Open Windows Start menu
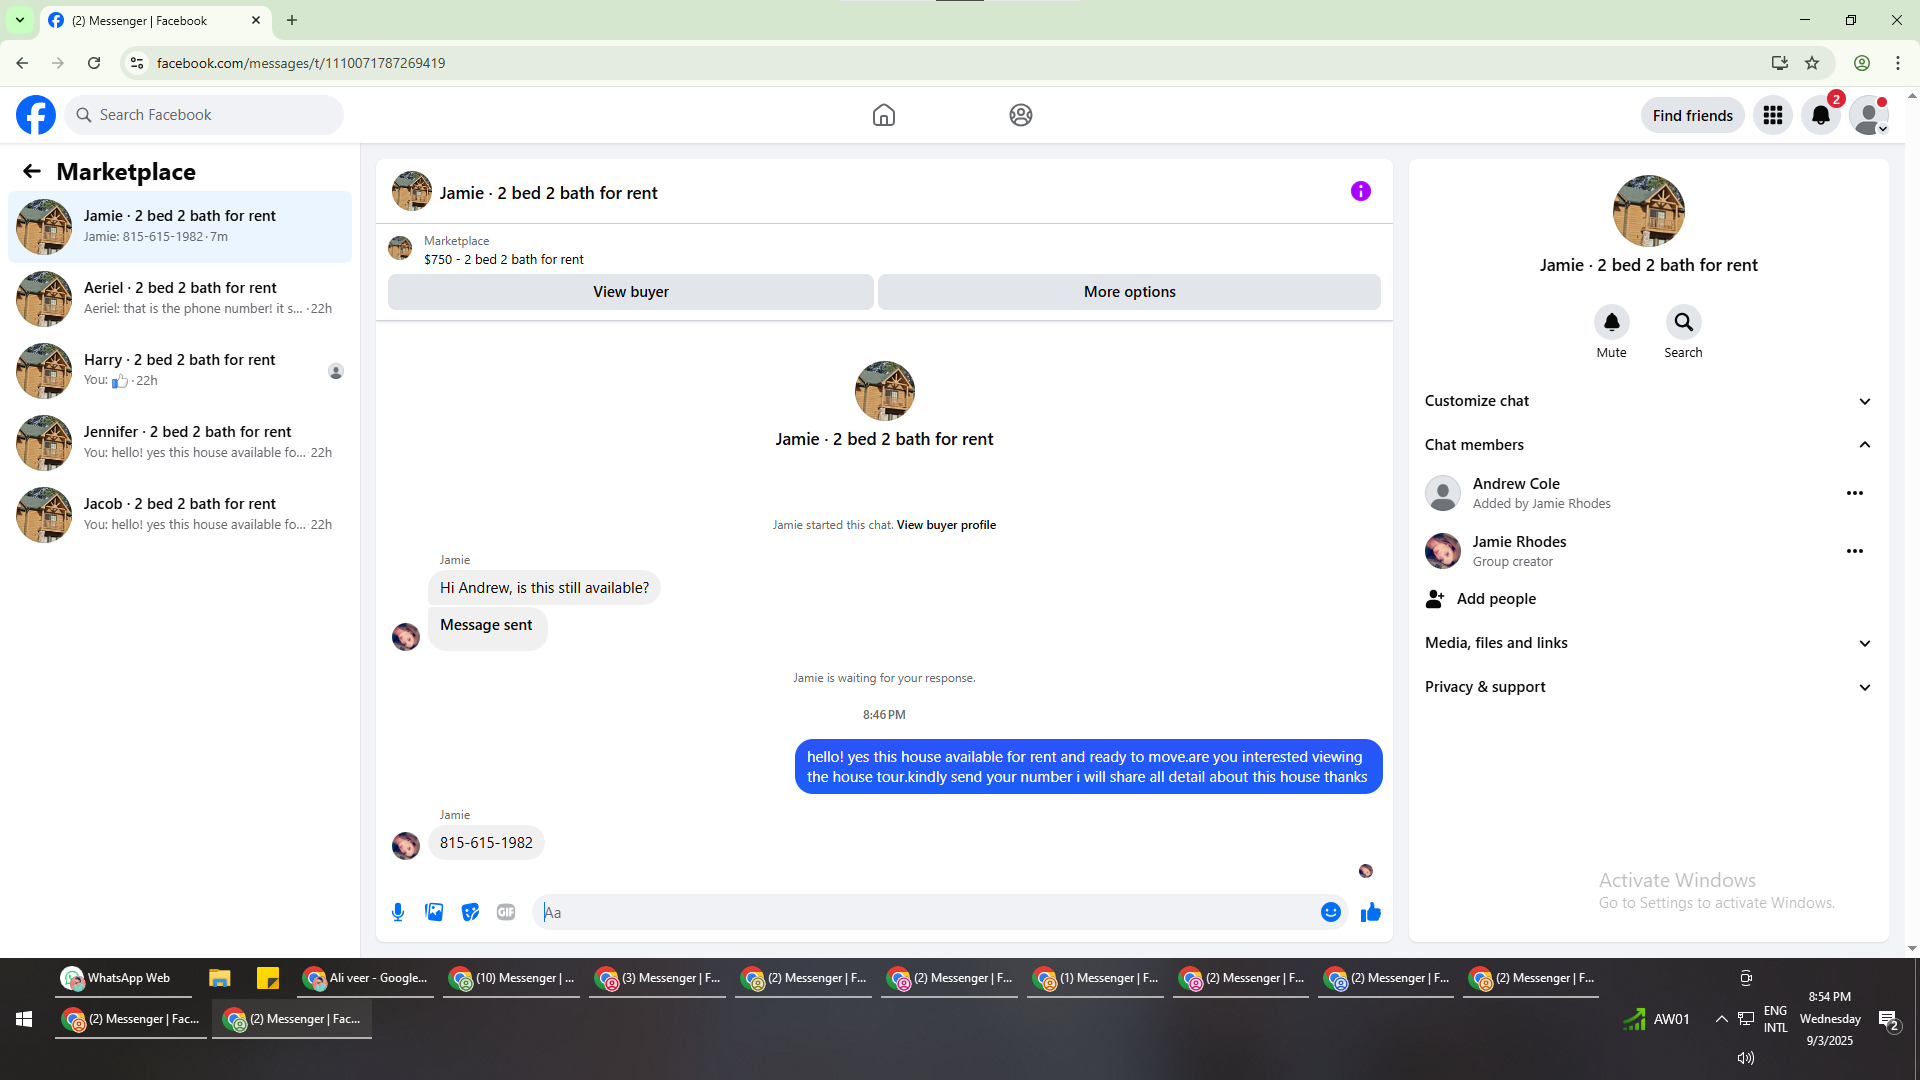The width and height of the screenshot is (1920, 1080). pos(24,1019)
